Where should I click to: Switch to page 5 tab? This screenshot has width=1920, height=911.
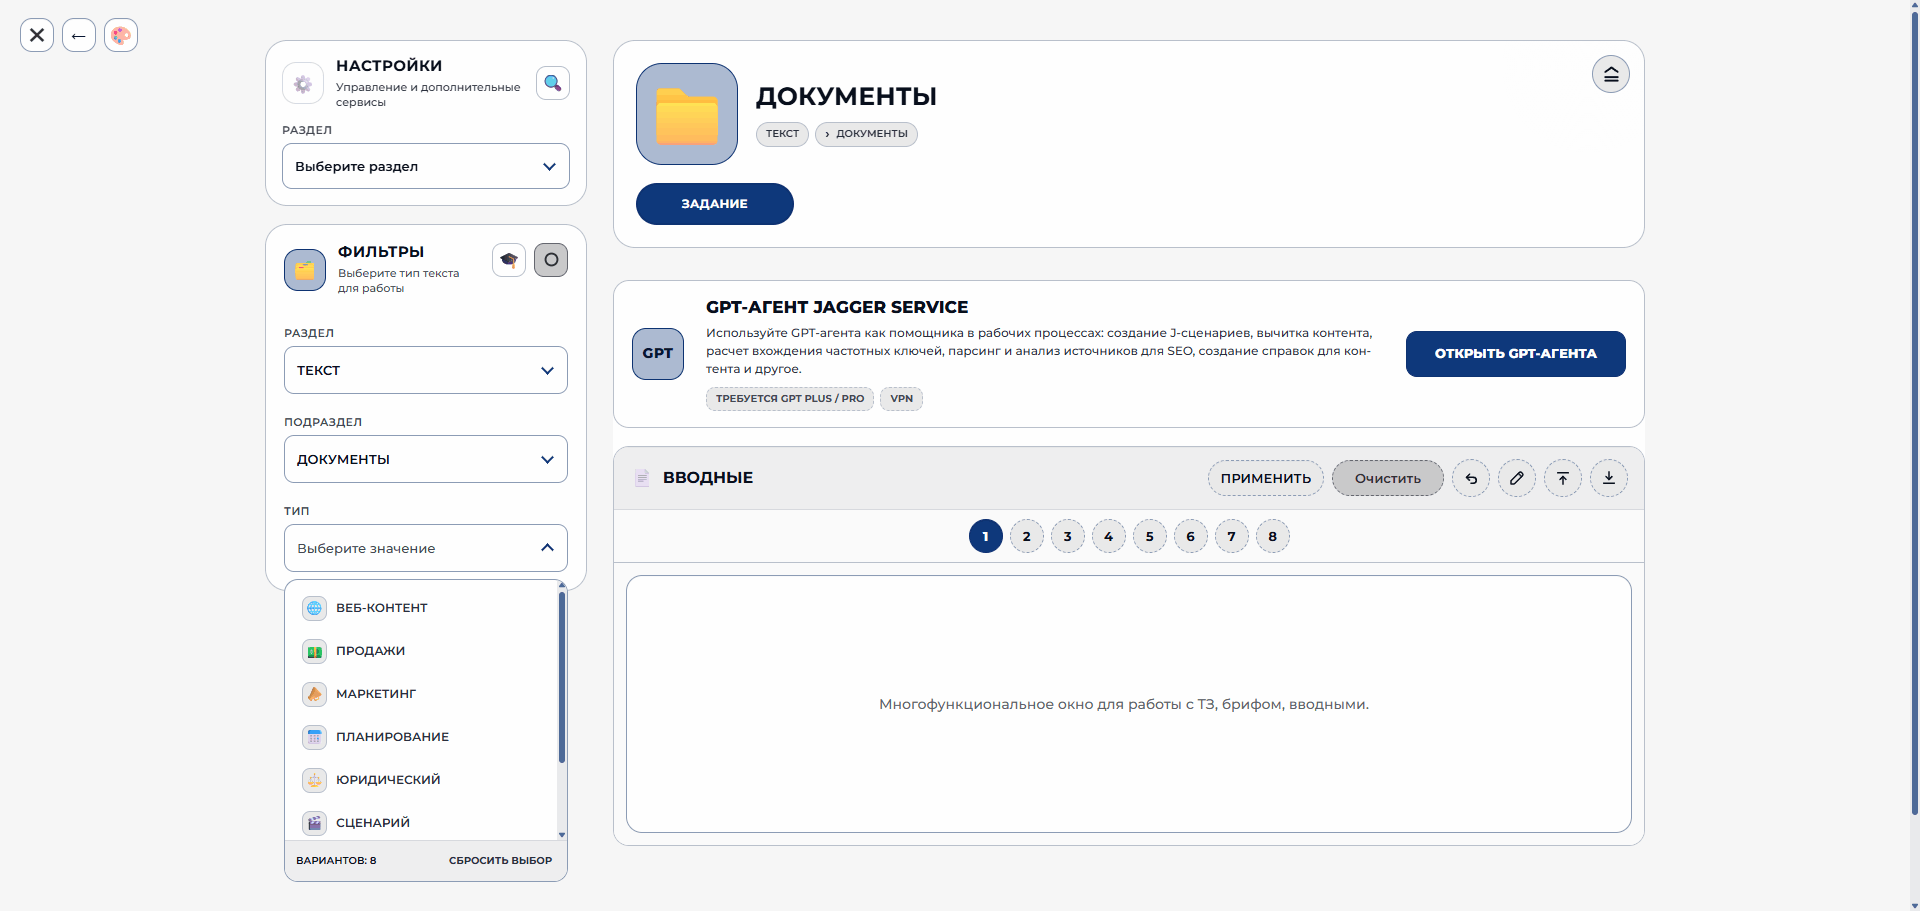point(1150,536)
